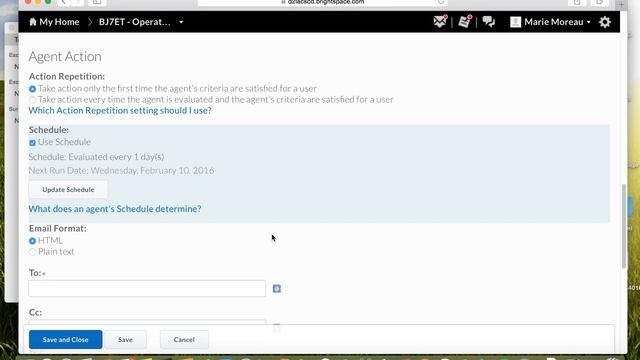Open update alerts icon in navbar
The image size is (640, 360).
(x=464, y=22)
